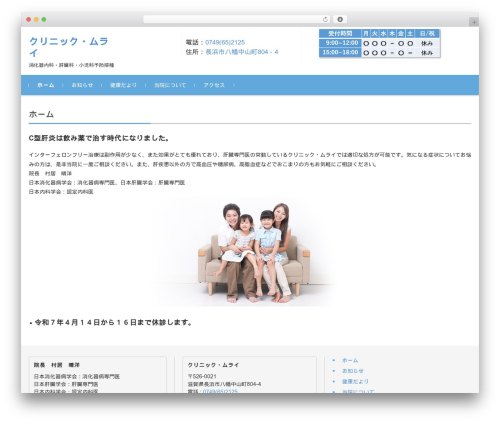Close the browser window with the red button
This screenshot has height=423, width=500.
tap(29, 19)
